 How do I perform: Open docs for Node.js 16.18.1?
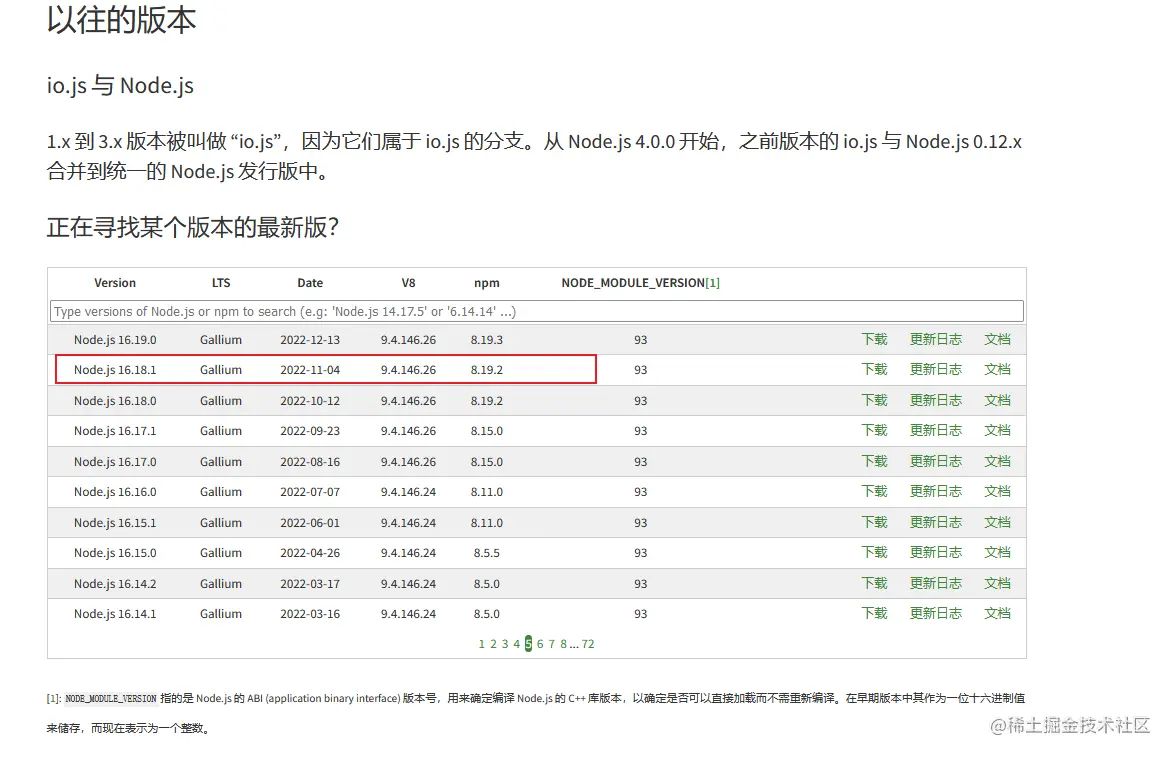[997, 369]
